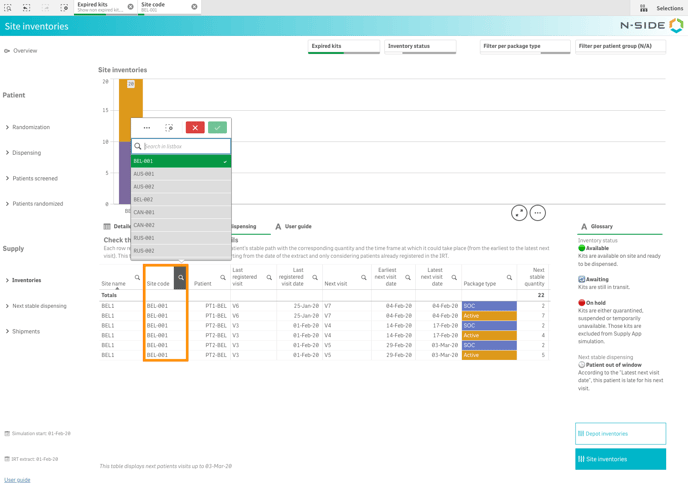Open the smart search icon in the top toolbar
This screenshot has width=688, height=486.
pos(8,7)
